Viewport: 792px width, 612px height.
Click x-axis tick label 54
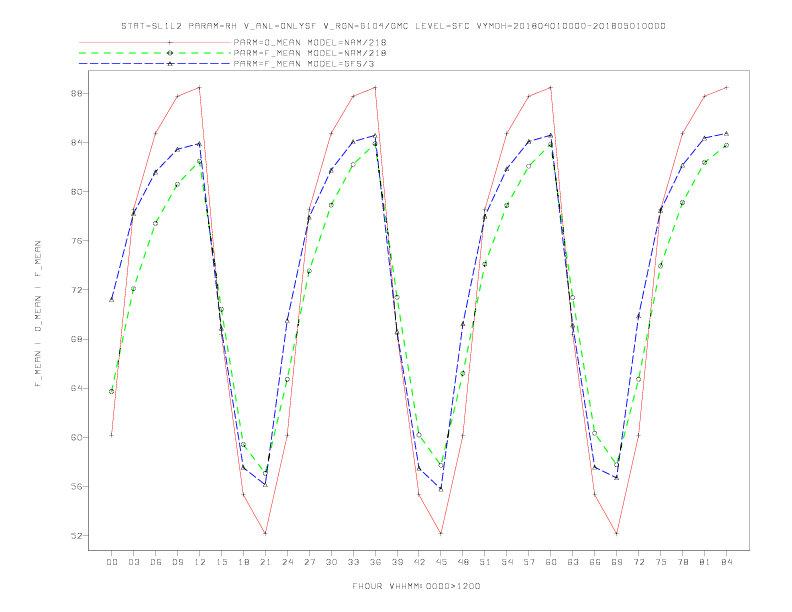point(507,562)
